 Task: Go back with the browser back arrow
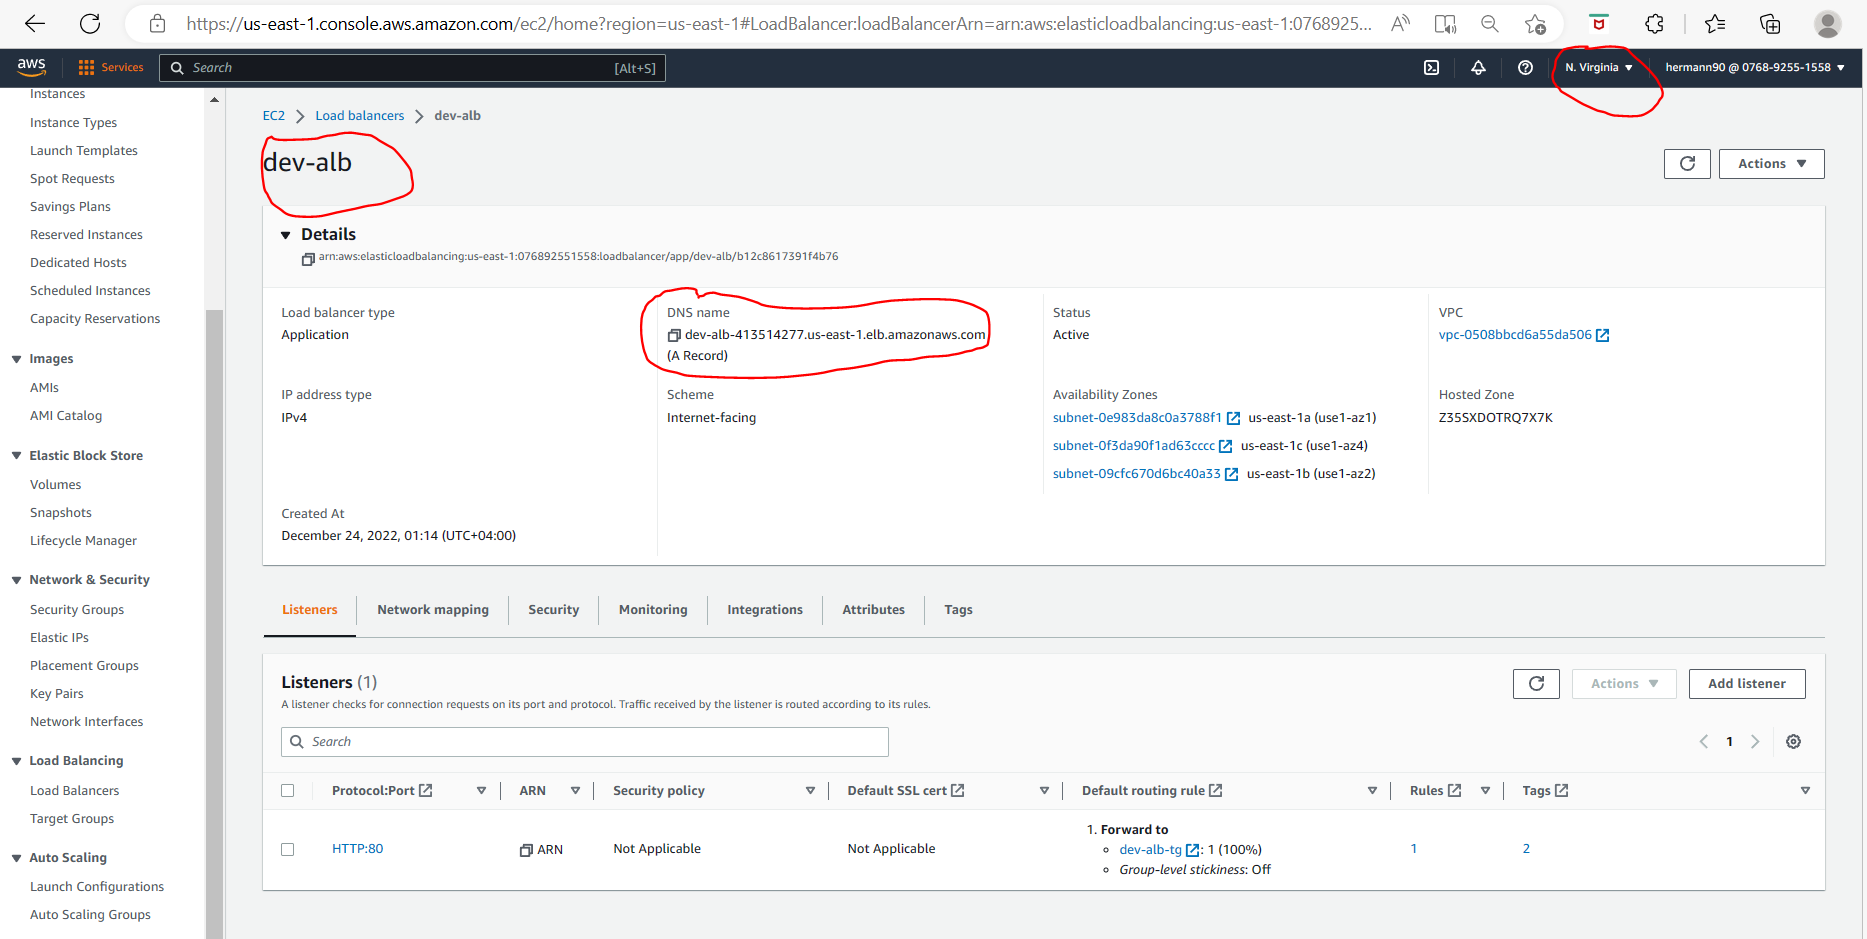35,23
